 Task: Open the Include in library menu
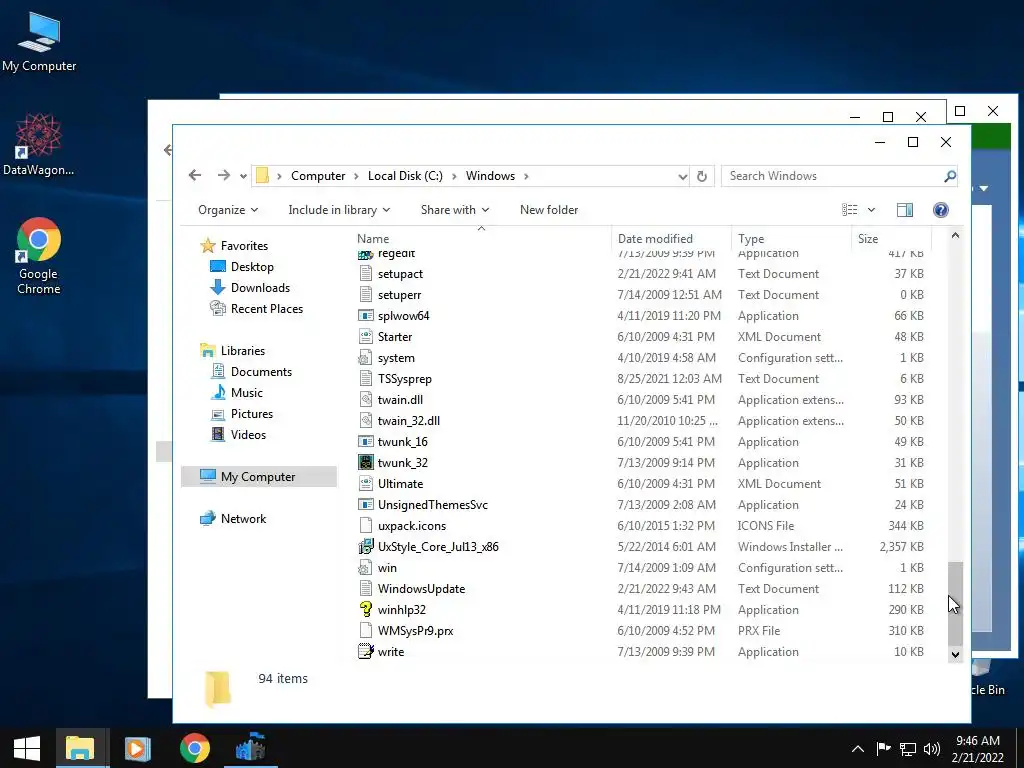point(339,210)
